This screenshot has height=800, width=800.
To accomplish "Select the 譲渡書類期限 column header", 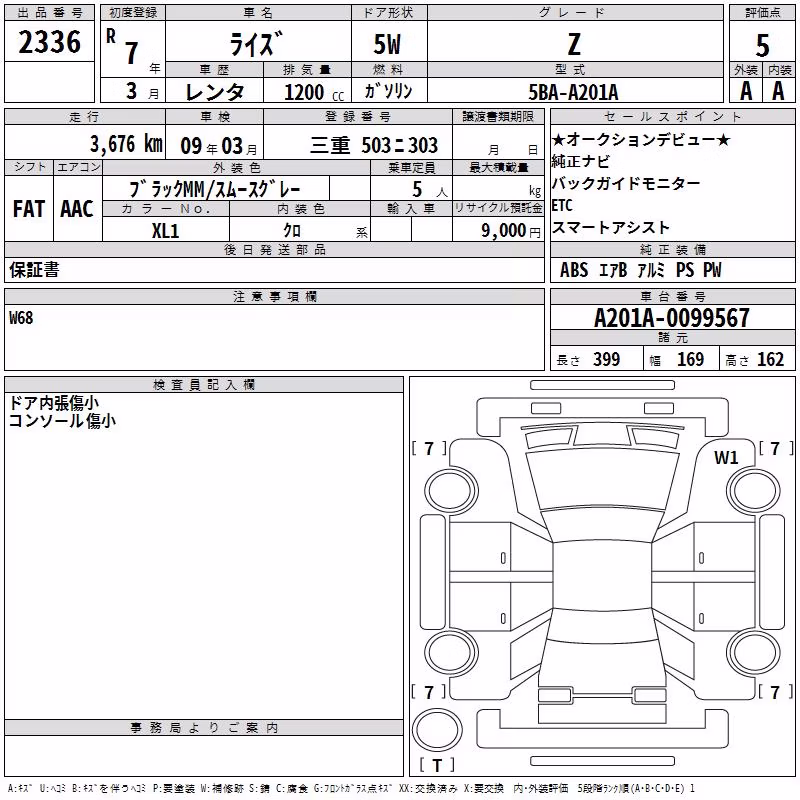I will 498,117.
